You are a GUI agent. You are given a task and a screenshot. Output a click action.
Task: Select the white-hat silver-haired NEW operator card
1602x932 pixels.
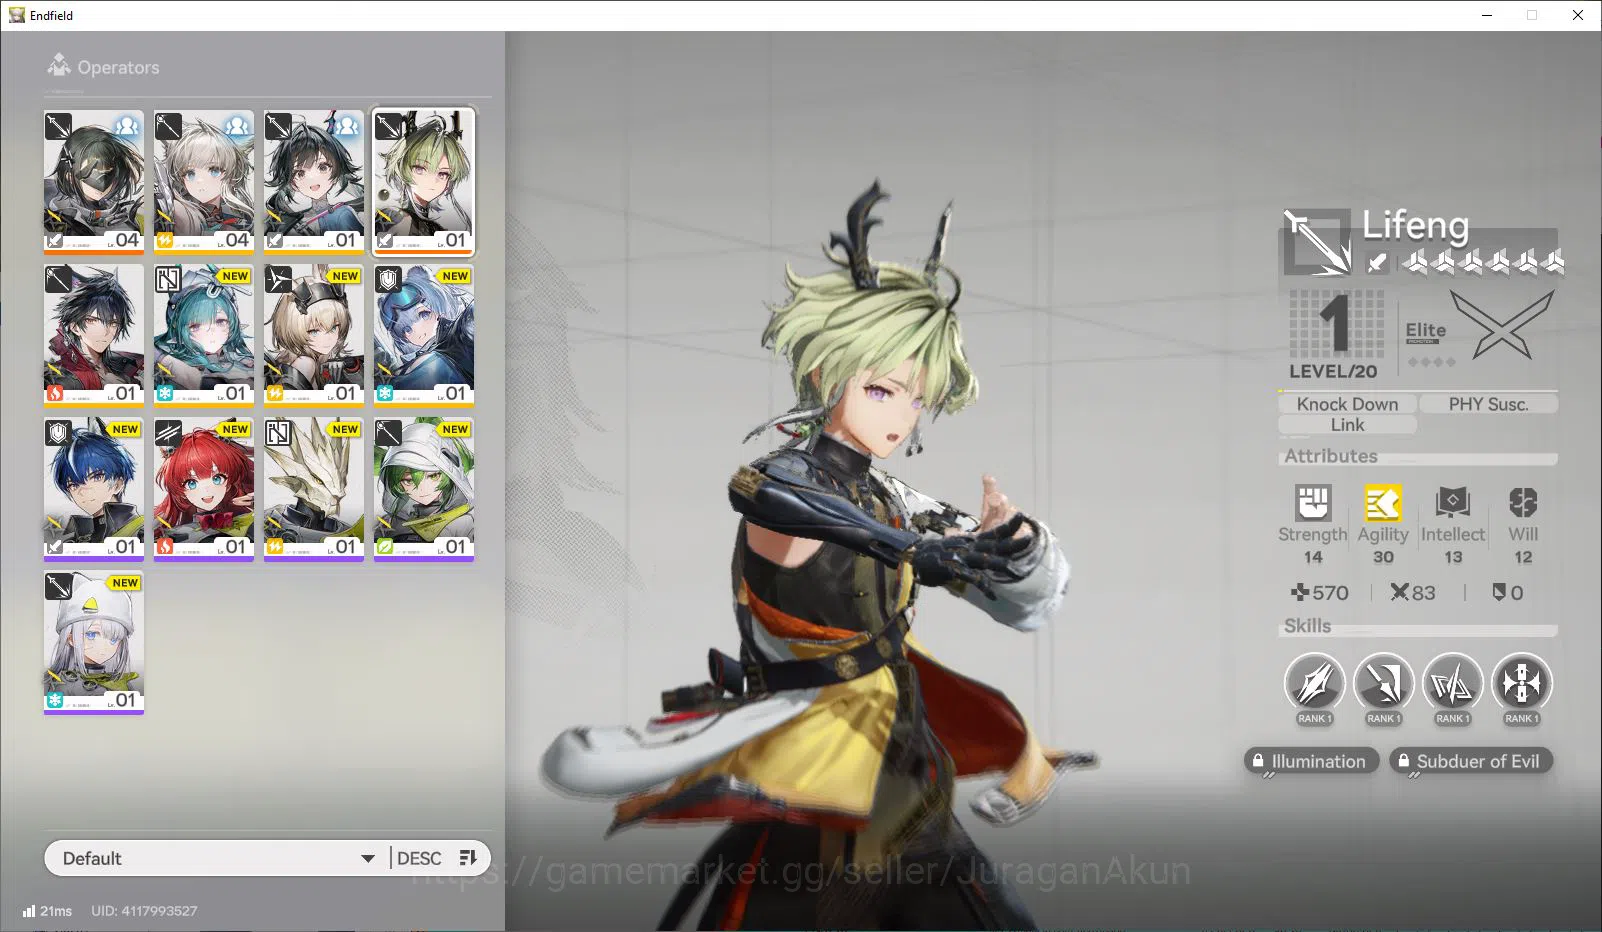(x=94, y=642)
